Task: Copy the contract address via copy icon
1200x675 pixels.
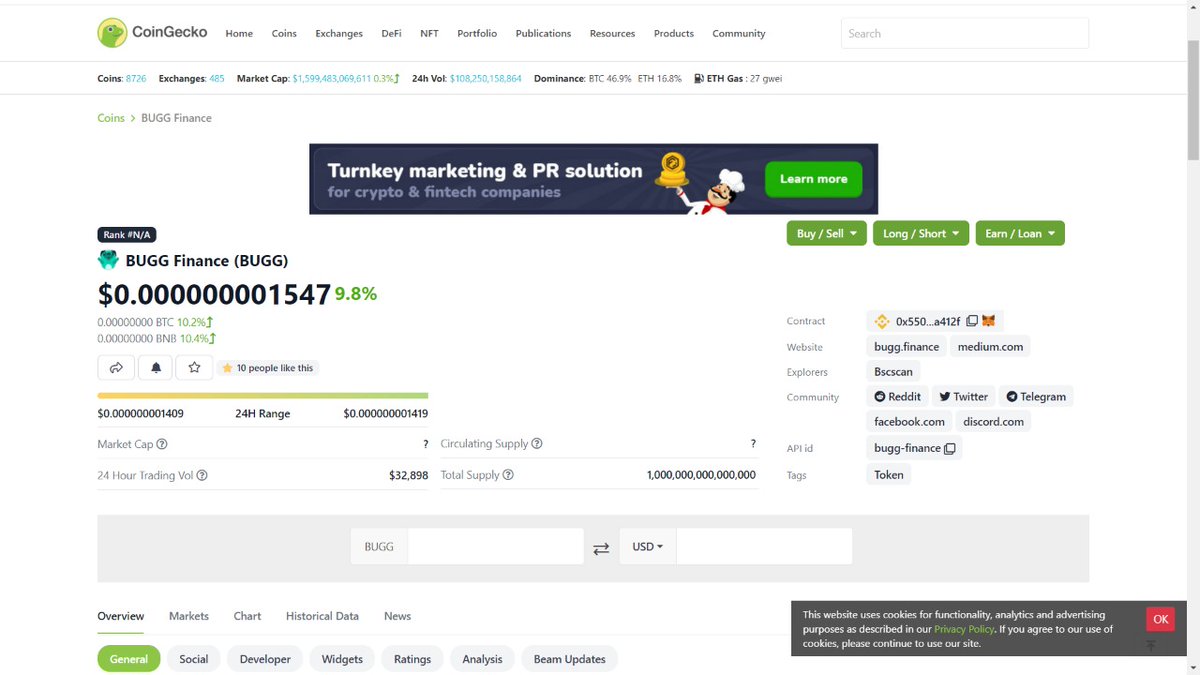Action: 972,321
